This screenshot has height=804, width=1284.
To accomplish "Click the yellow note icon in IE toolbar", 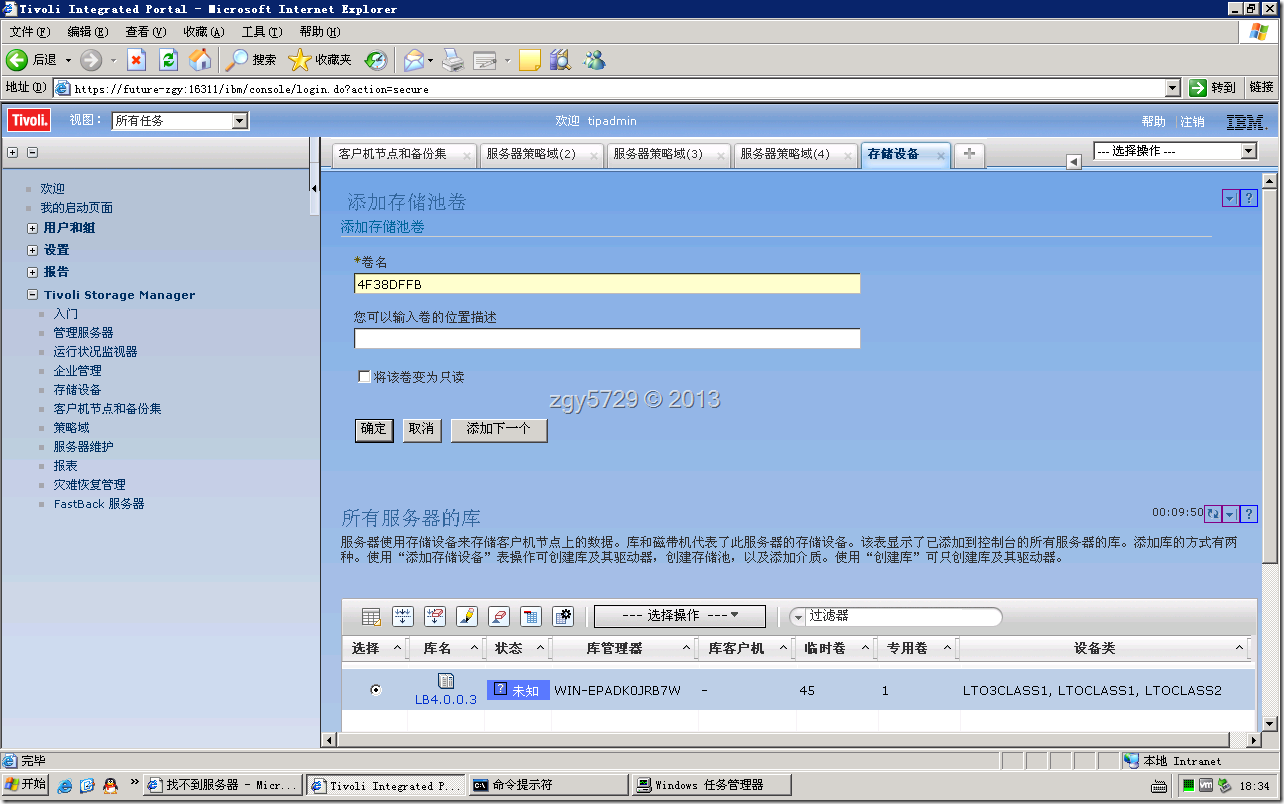I will (x=530, y=60).
